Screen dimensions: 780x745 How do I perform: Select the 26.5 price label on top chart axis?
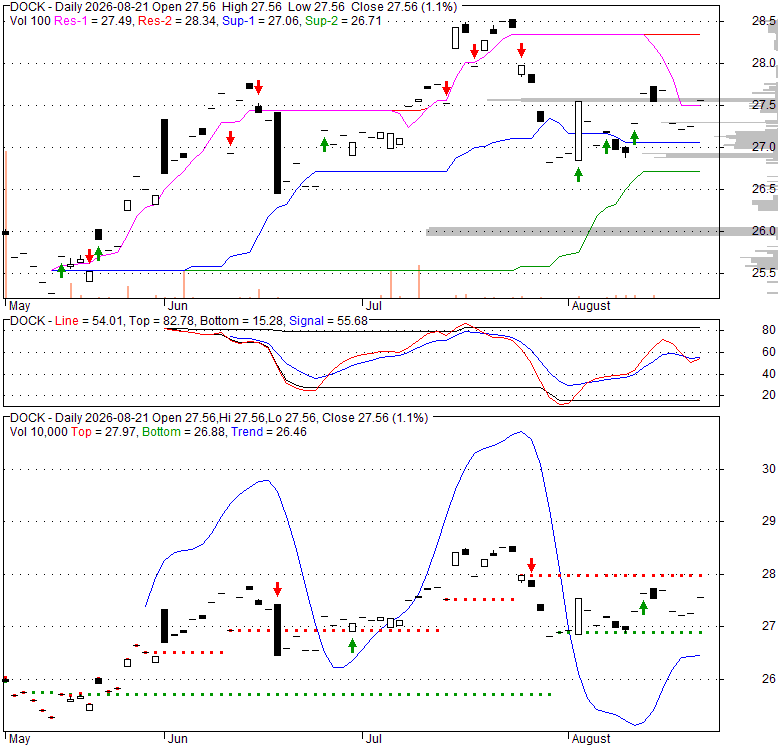click(x=764, y=189)
